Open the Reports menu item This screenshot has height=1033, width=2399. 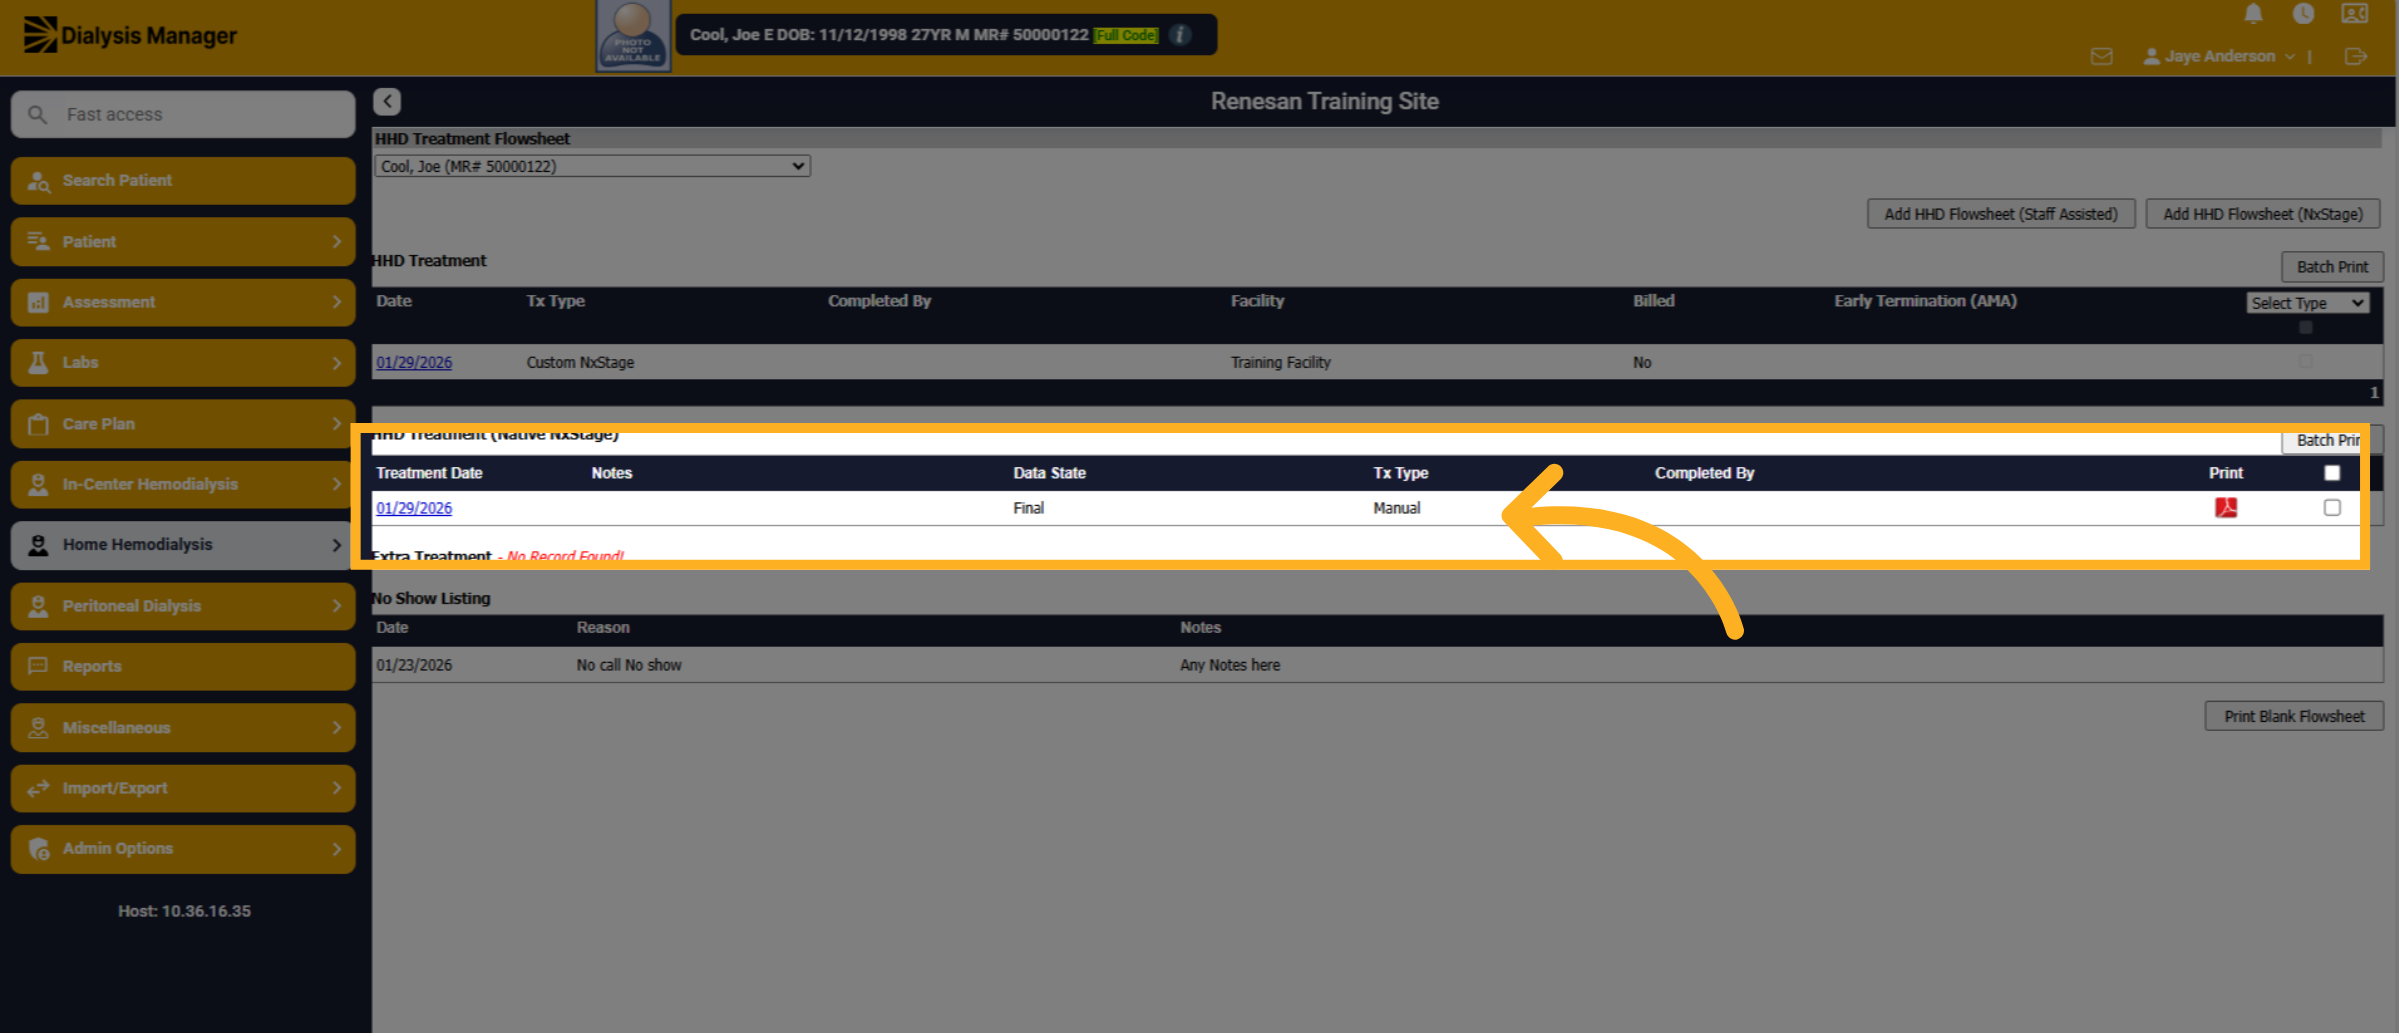(183, 667)
